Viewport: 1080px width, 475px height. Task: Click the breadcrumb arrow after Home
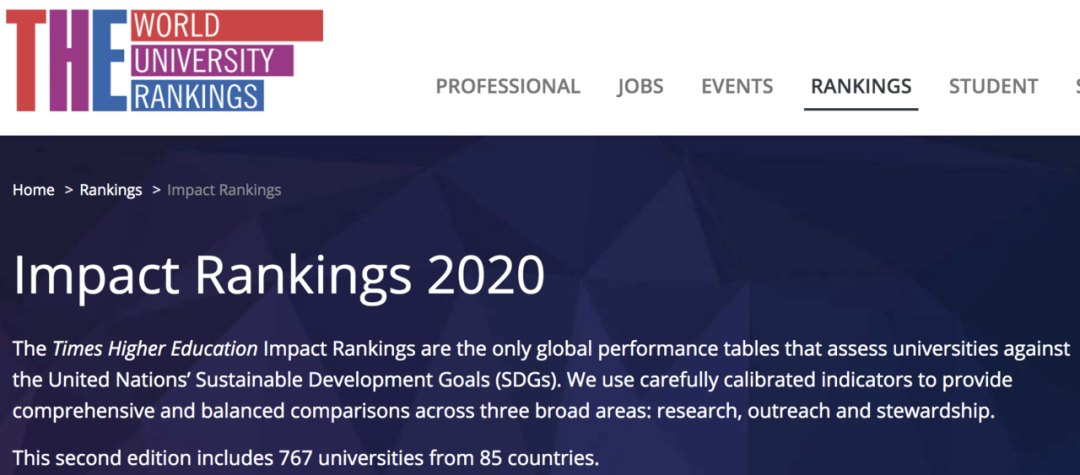pos(69,190)
